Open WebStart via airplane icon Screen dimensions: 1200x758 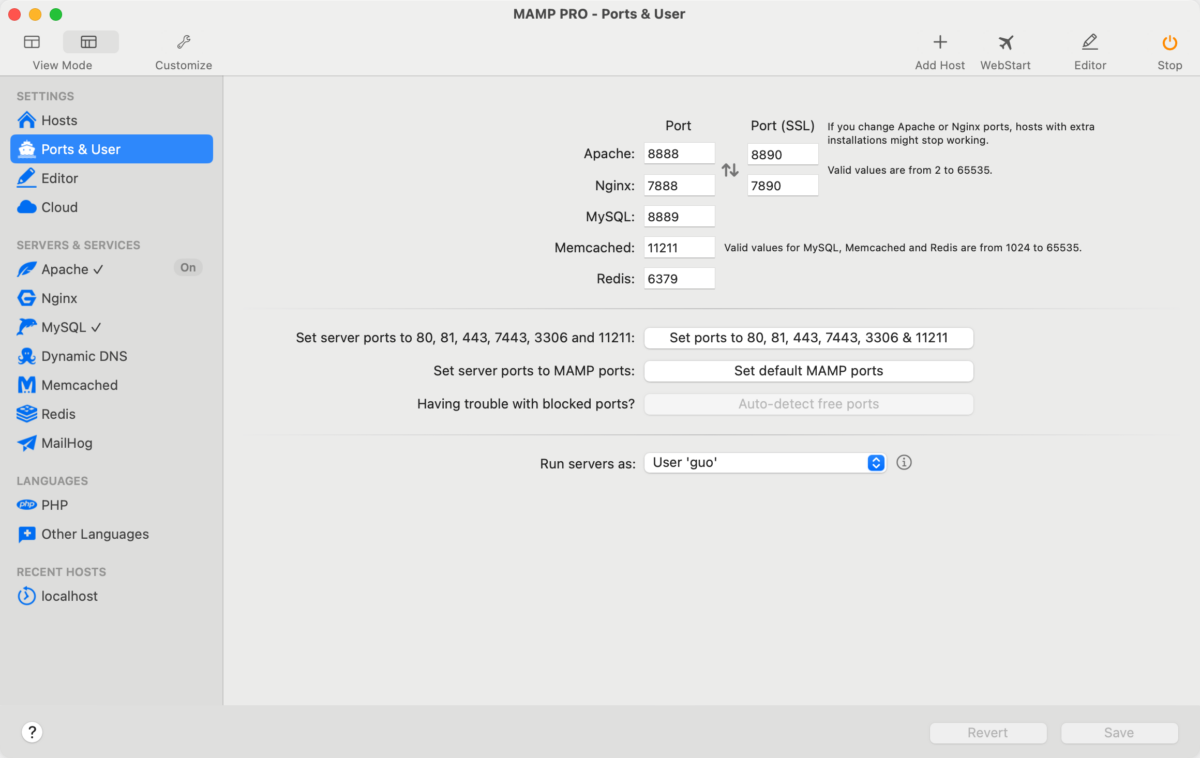(x=1005, y=42)
